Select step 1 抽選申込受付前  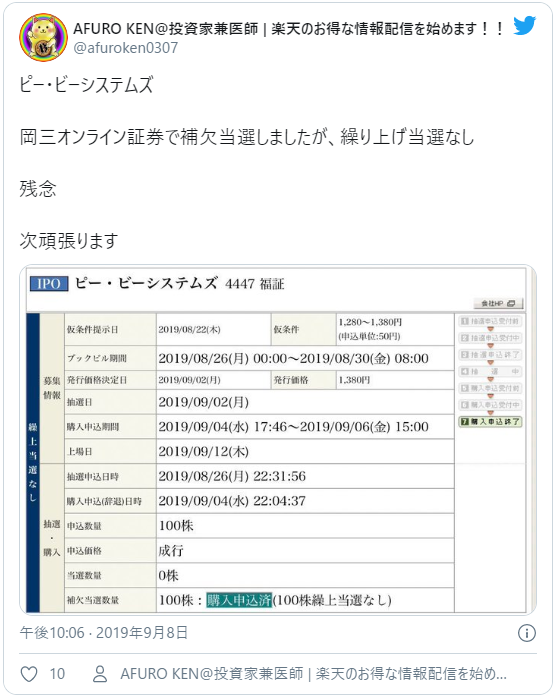490,321
